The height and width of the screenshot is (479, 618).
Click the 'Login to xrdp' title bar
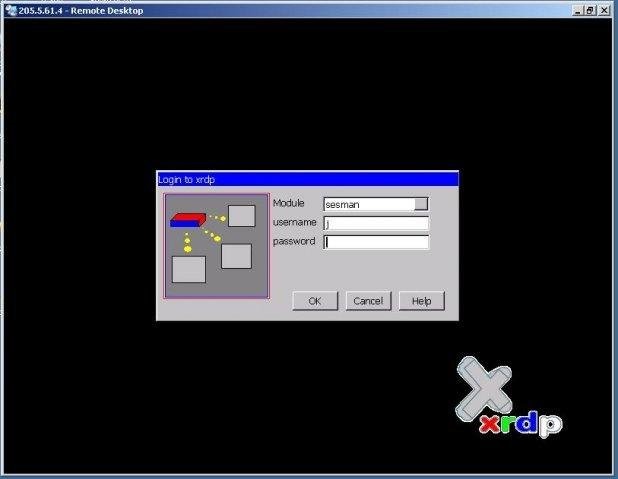pyautogui.click(x=307, y=179)
